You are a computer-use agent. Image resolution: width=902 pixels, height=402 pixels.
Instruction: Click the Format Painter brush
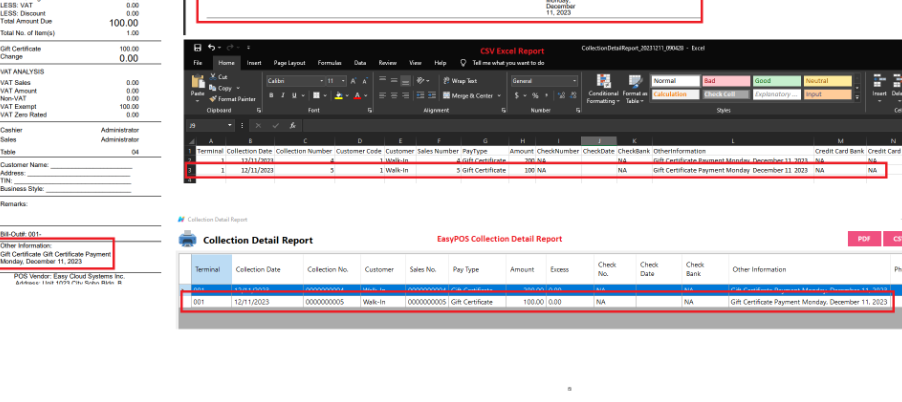(x=213, y=99)
